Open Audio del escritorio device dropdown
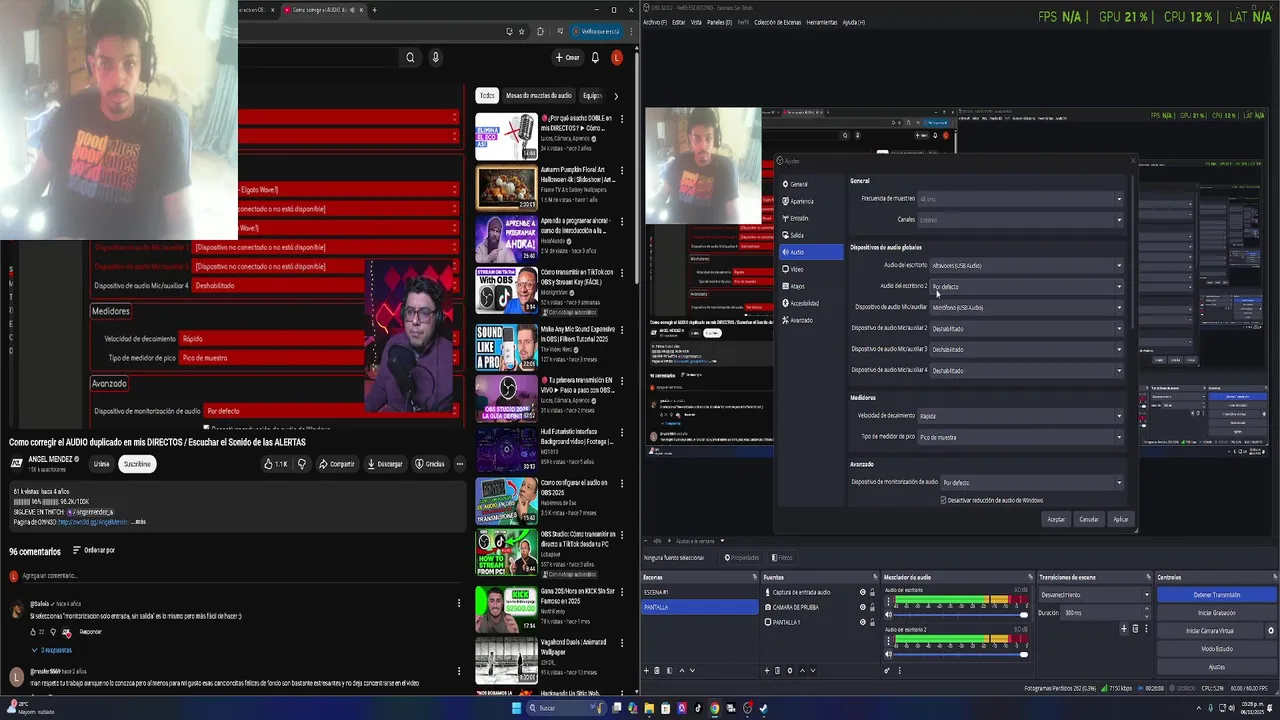The width and height of the screenshot is (1280, 720). [1027, 266]
